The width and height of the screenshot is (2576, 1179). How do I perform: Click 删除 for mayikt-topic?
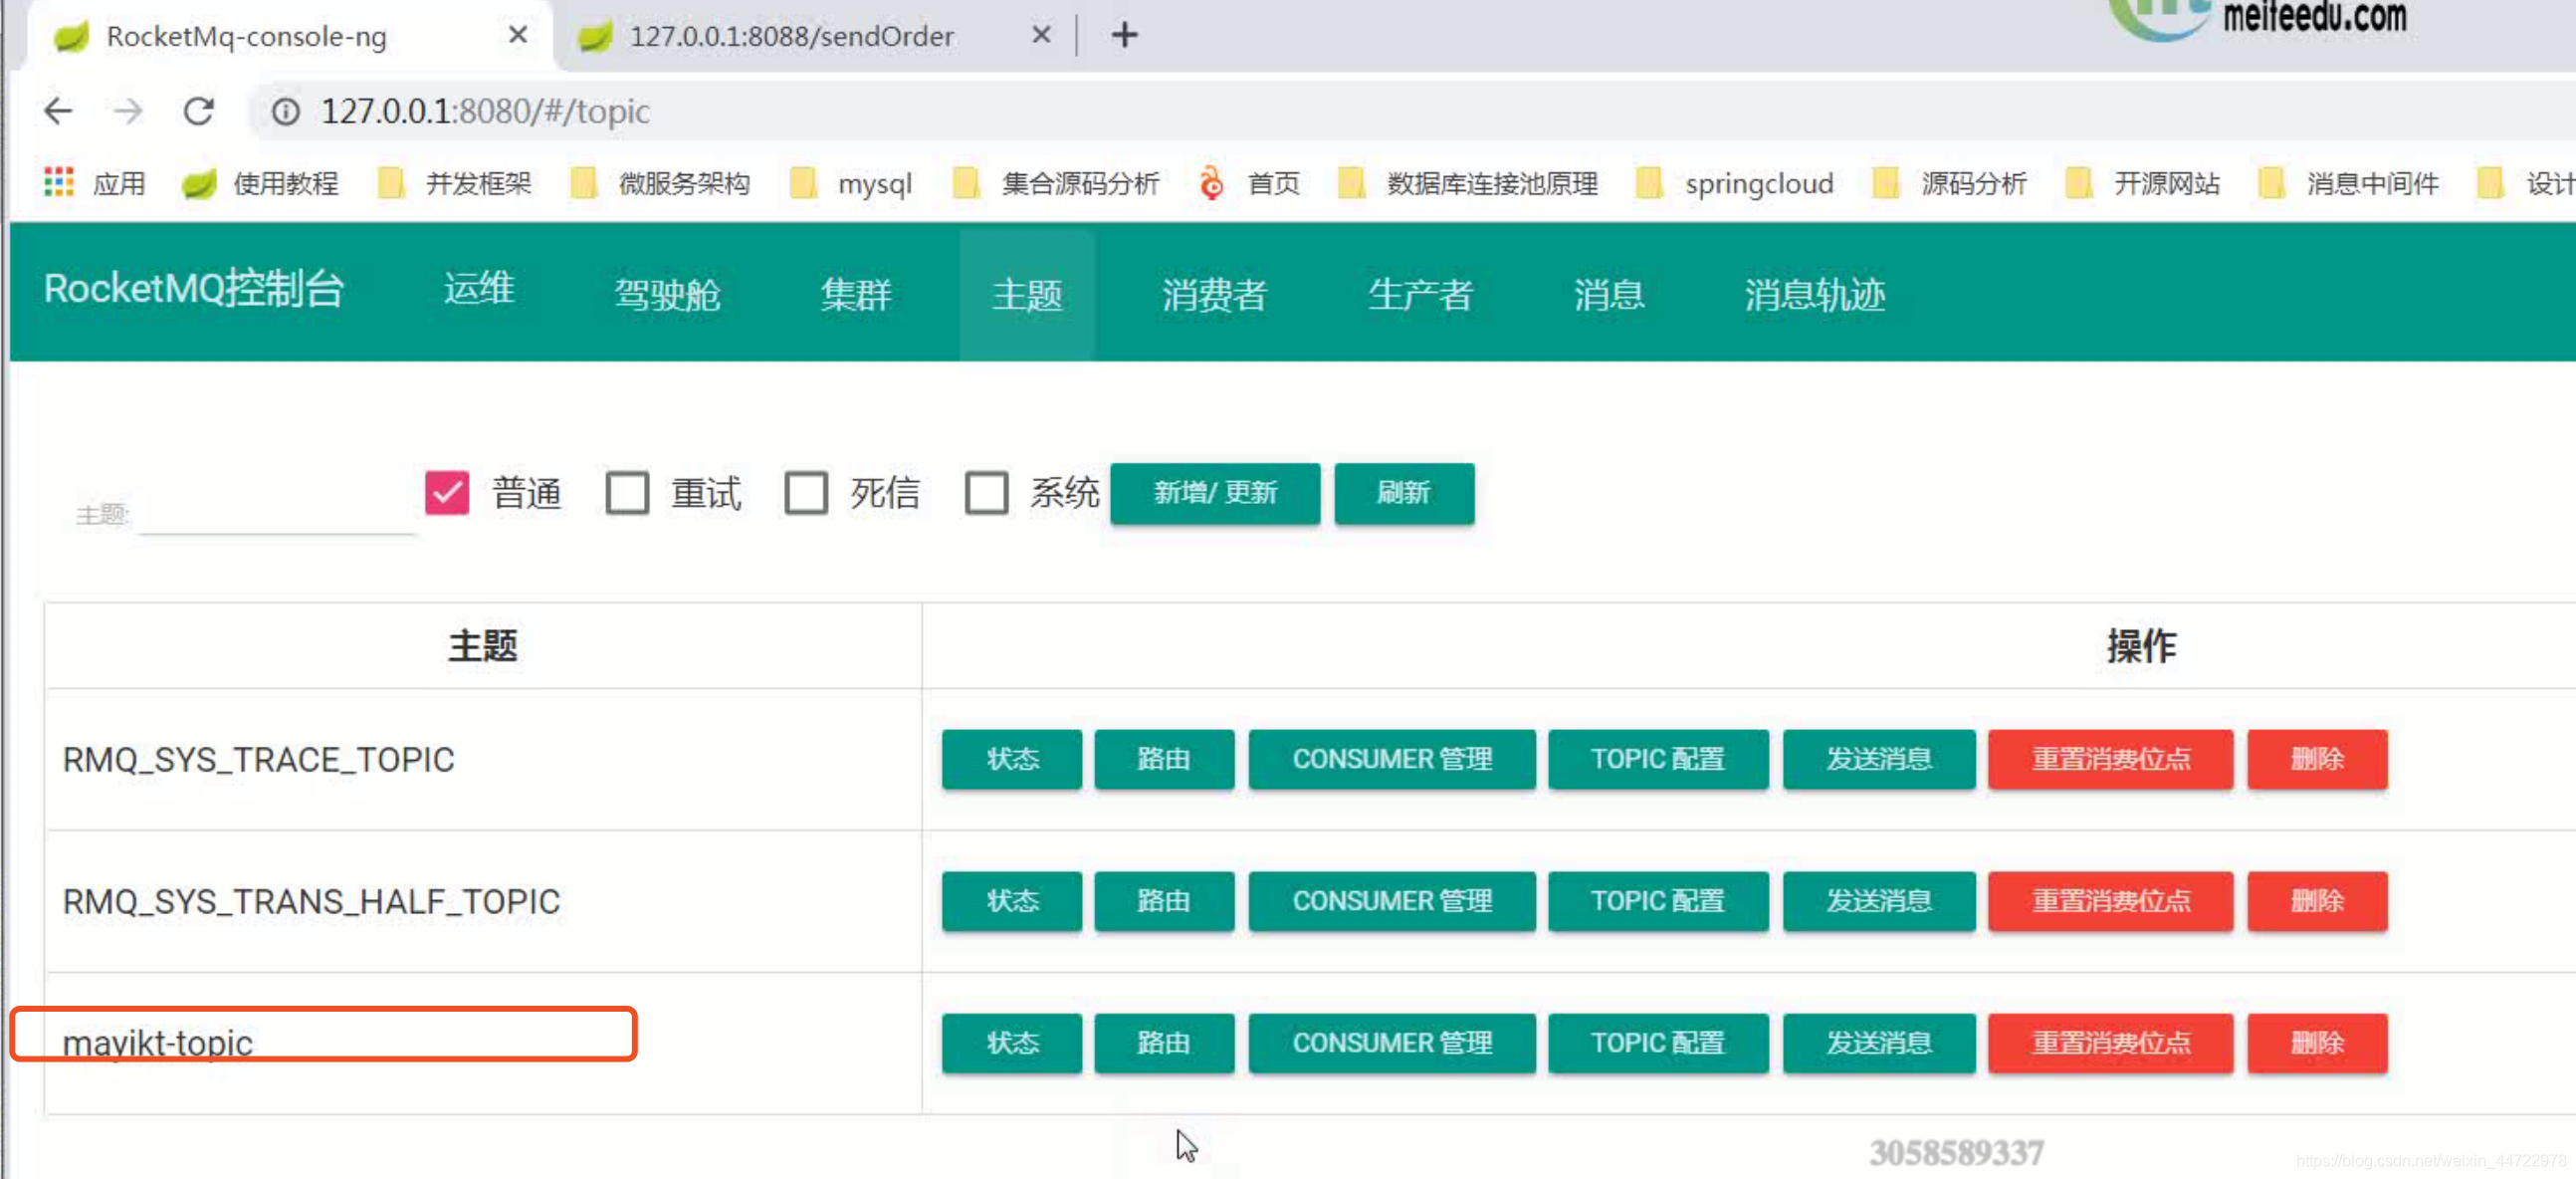click(2317, 1043)
